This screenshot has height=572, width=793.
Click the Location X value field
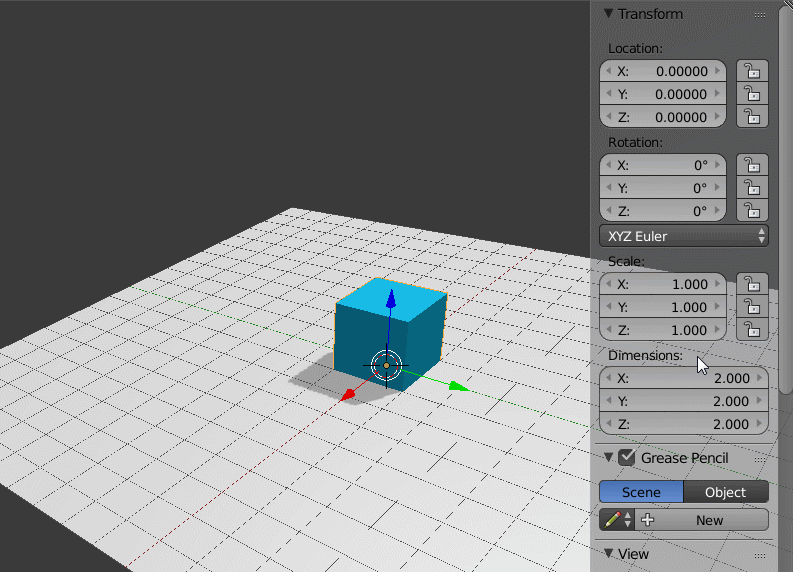tap(663, 71)
